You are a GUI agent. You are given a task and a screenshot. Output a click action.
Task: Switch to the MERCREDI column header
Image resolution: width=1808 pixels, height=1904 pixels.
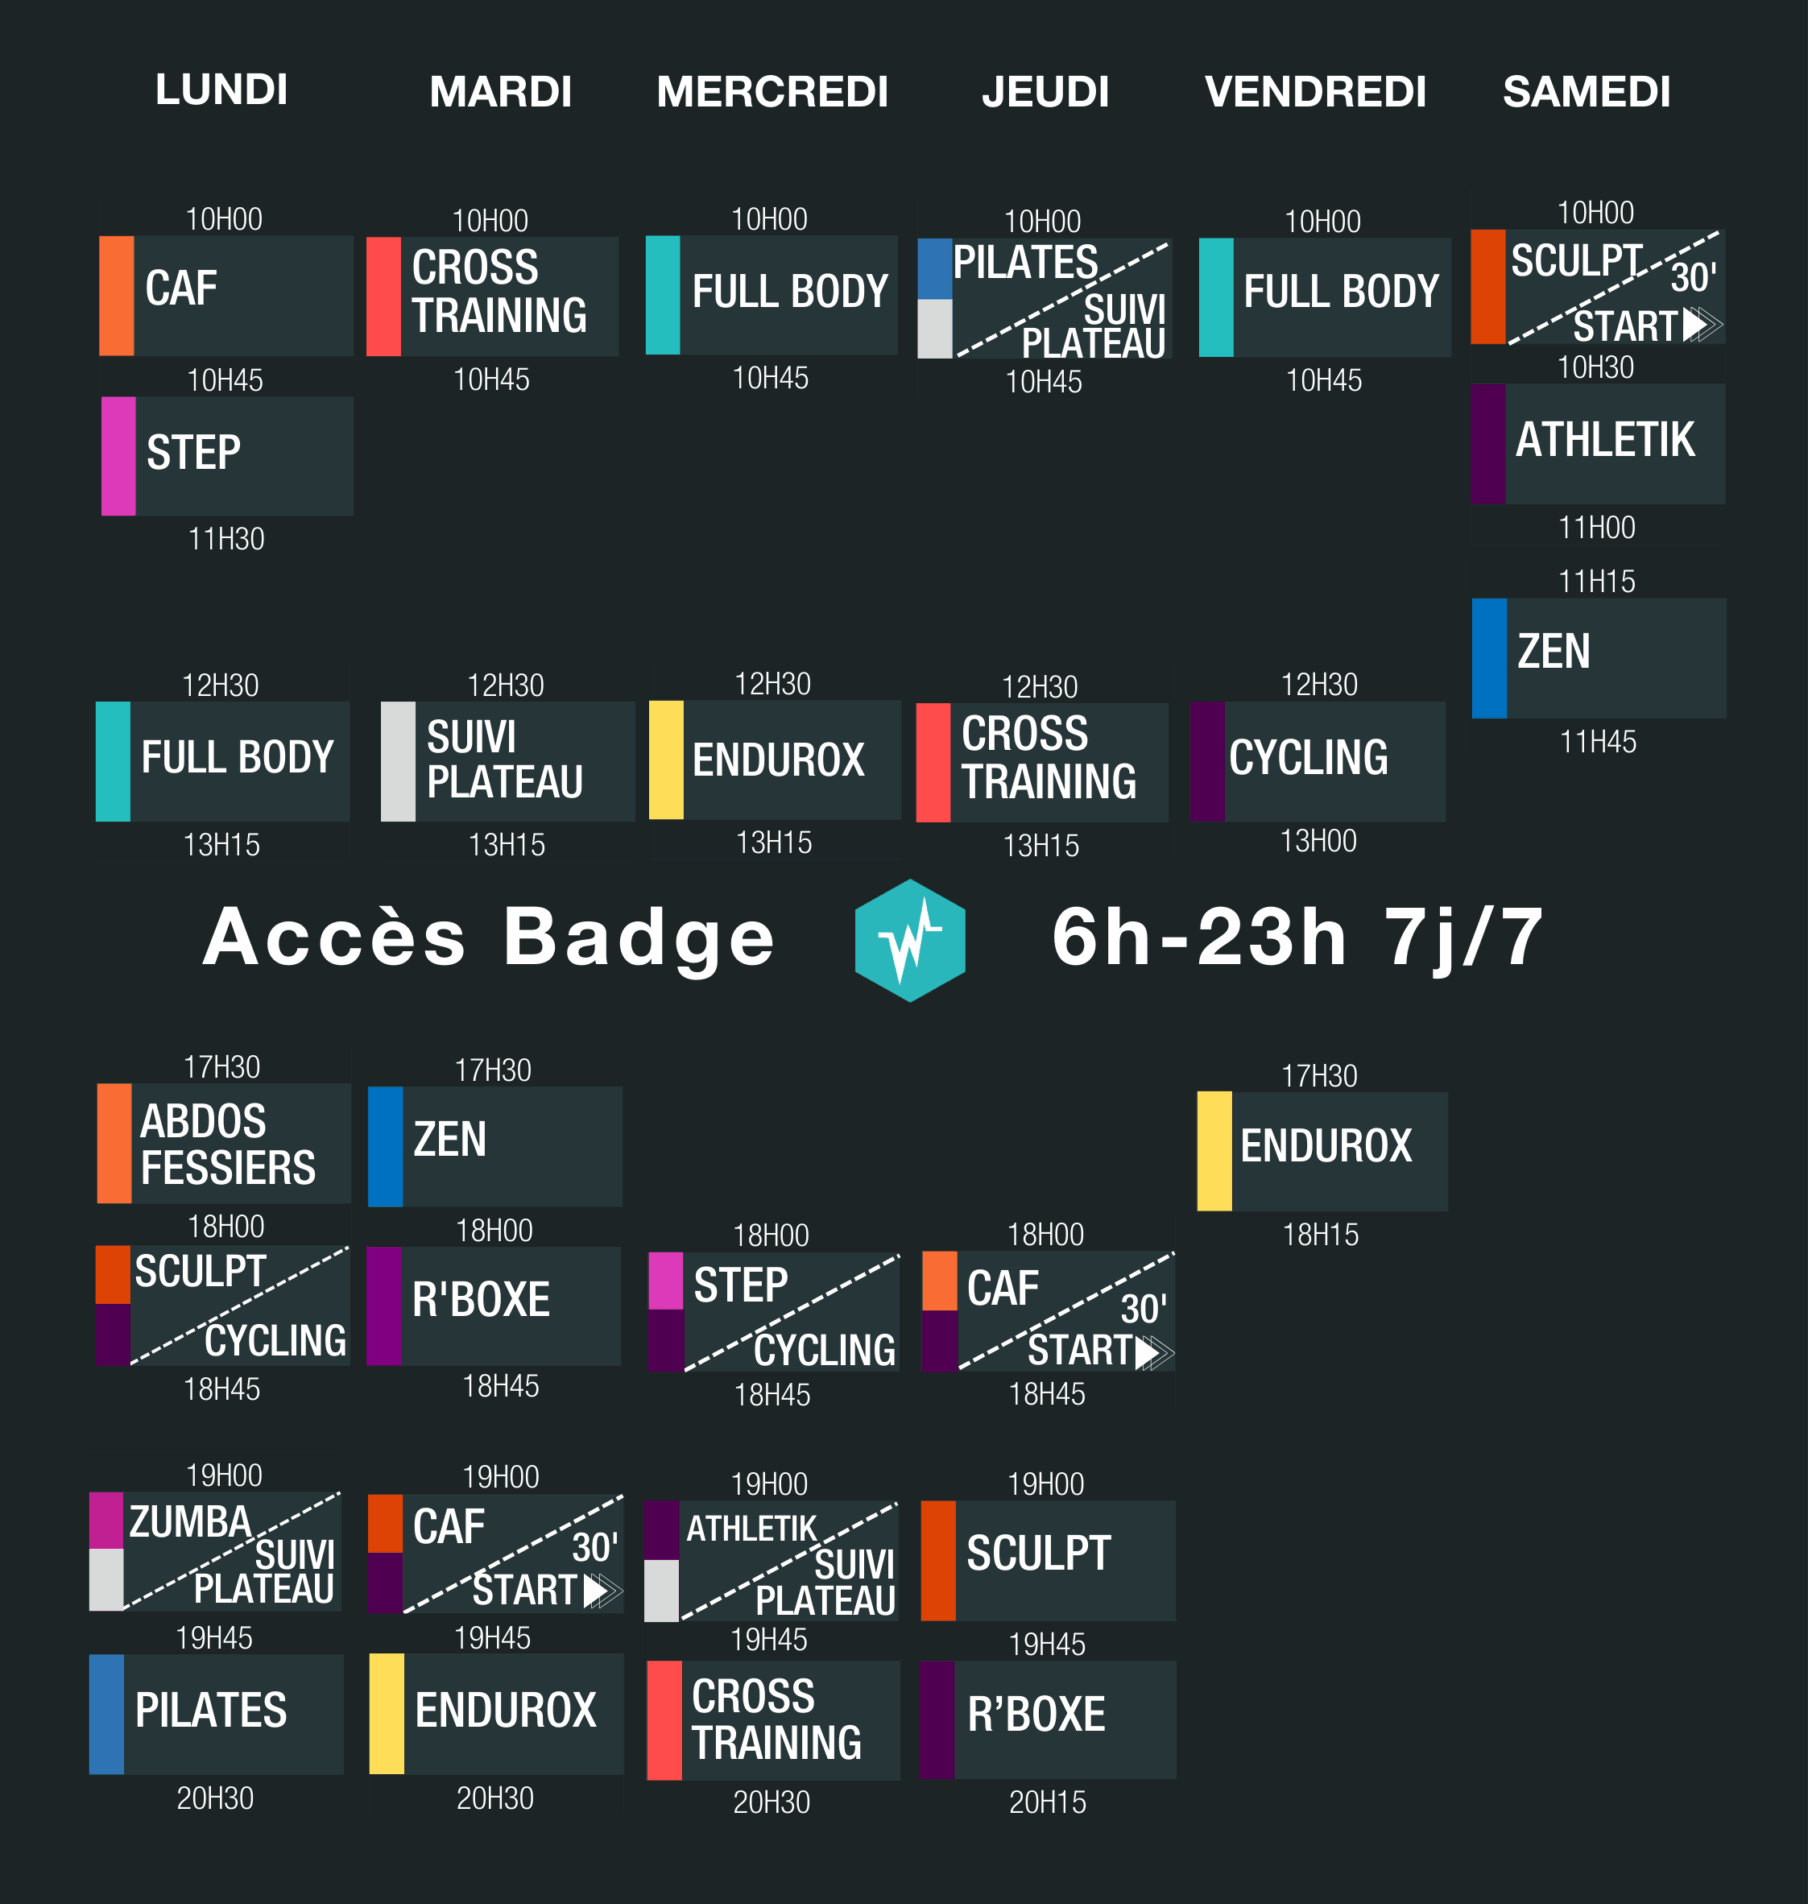(772, 92)
